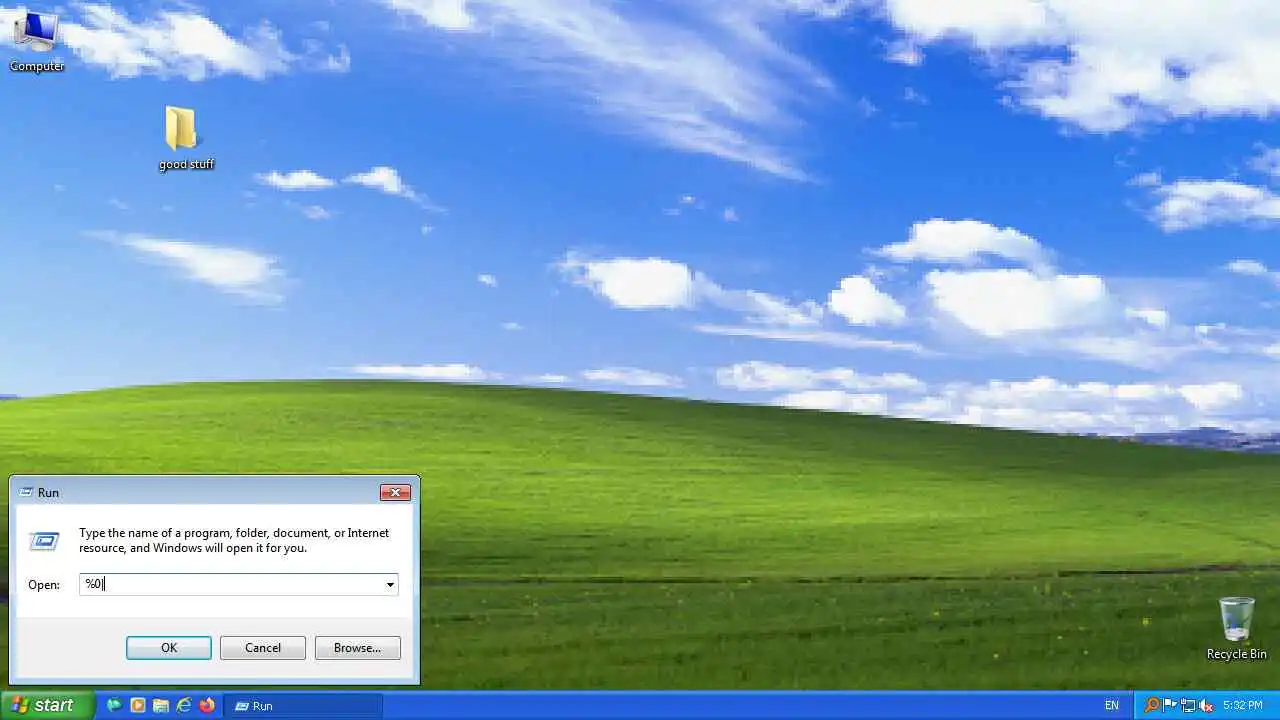The height and width of the screenshot is (720, 1280).
Task: Open Action Center flag tray icon
Action: click(x=1170, y=705)
